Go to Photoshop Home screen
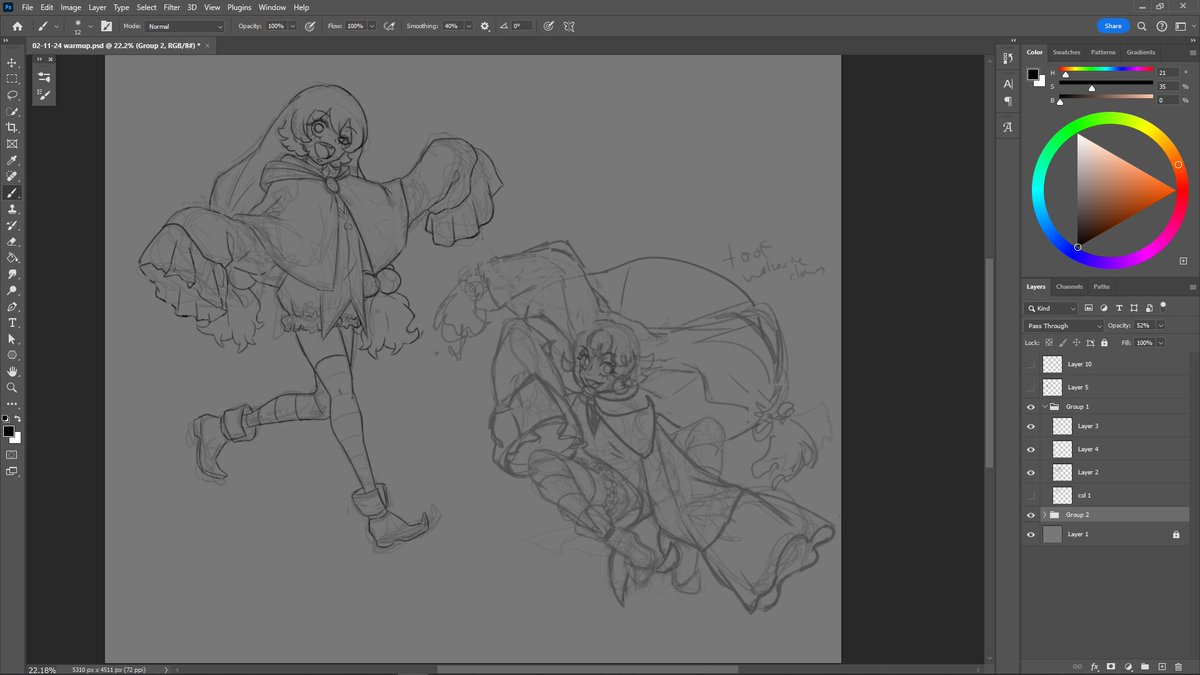This screenshot has width=1200, height=675. pos(17,26)
